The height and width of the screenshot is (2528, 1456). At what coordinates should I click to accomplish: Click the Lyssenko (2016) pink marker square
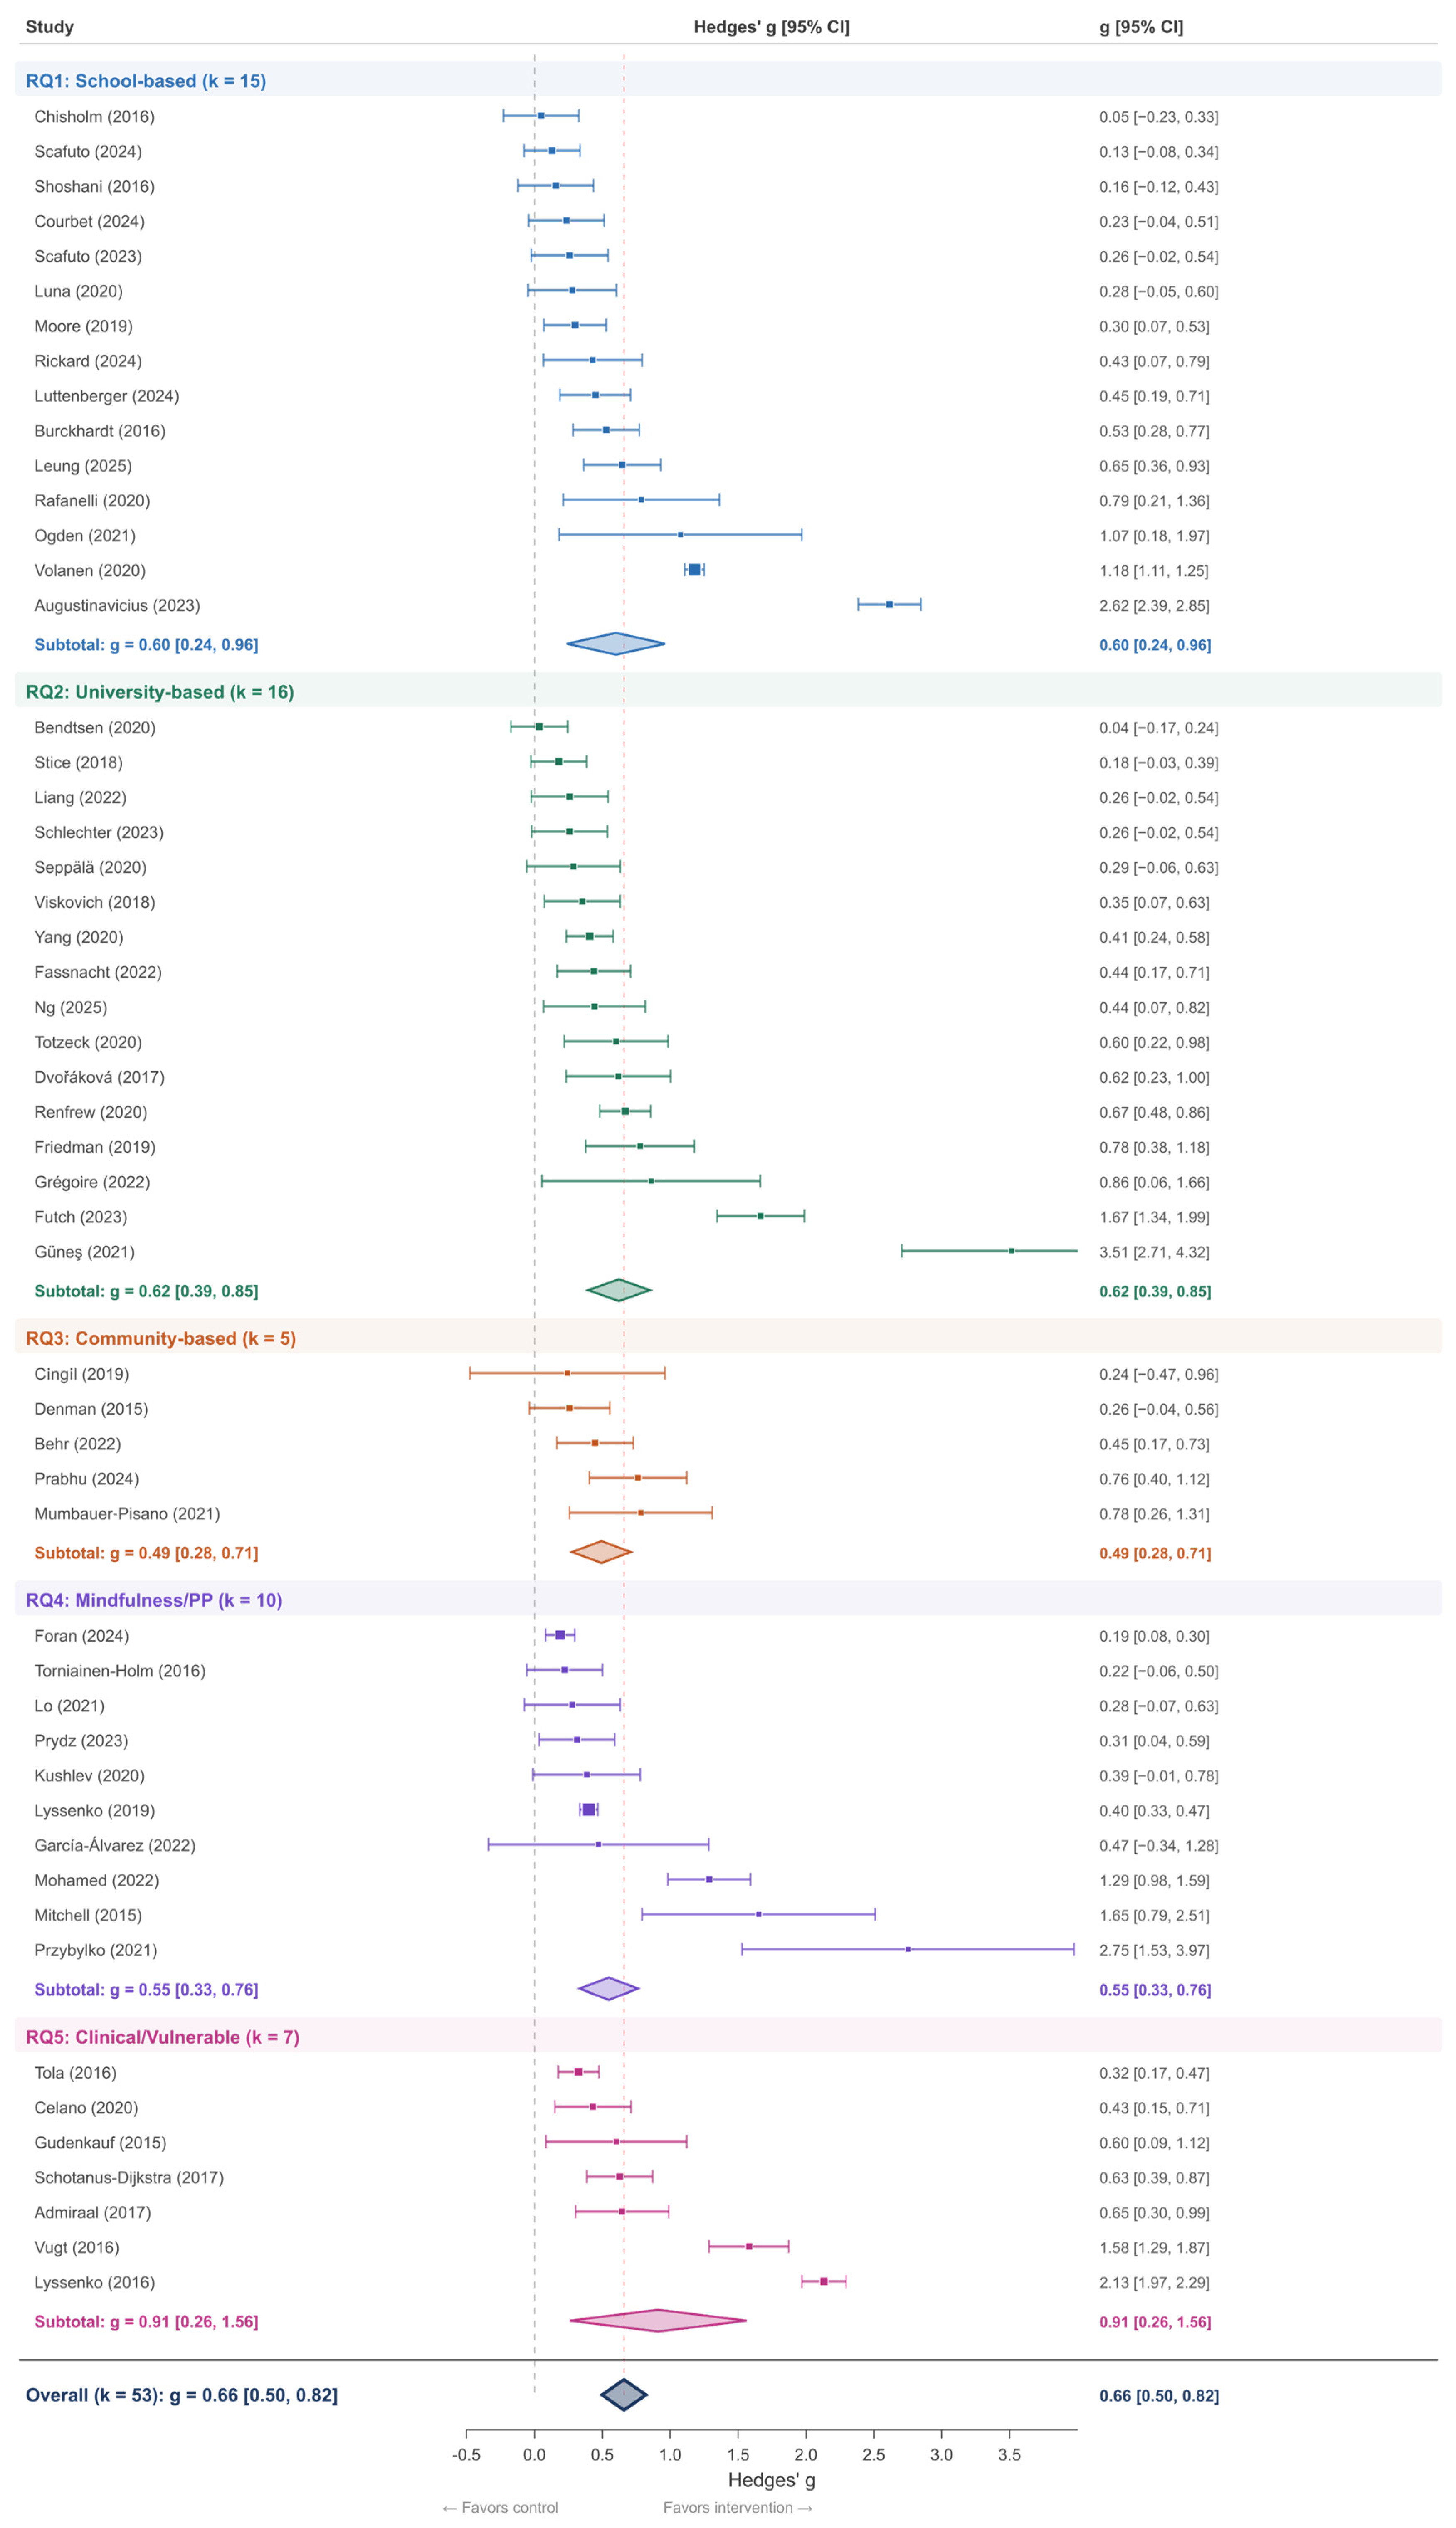(x=824, y=2281)
